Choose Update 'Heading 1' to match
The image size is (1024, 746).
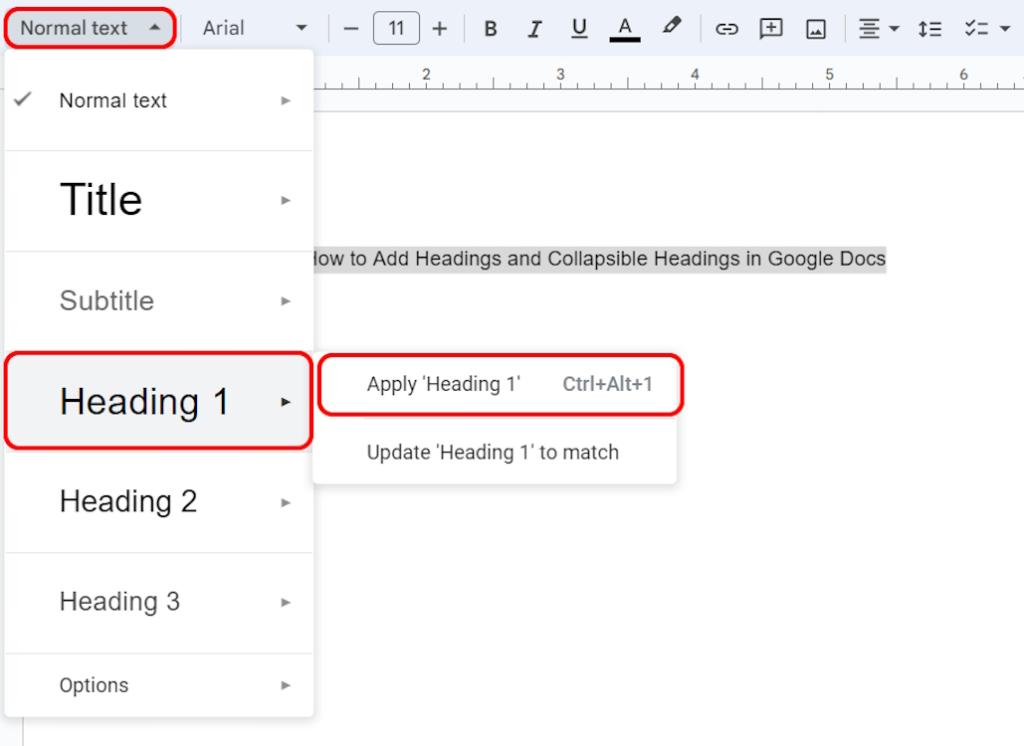pyautogui.click(x=495, y=452)
